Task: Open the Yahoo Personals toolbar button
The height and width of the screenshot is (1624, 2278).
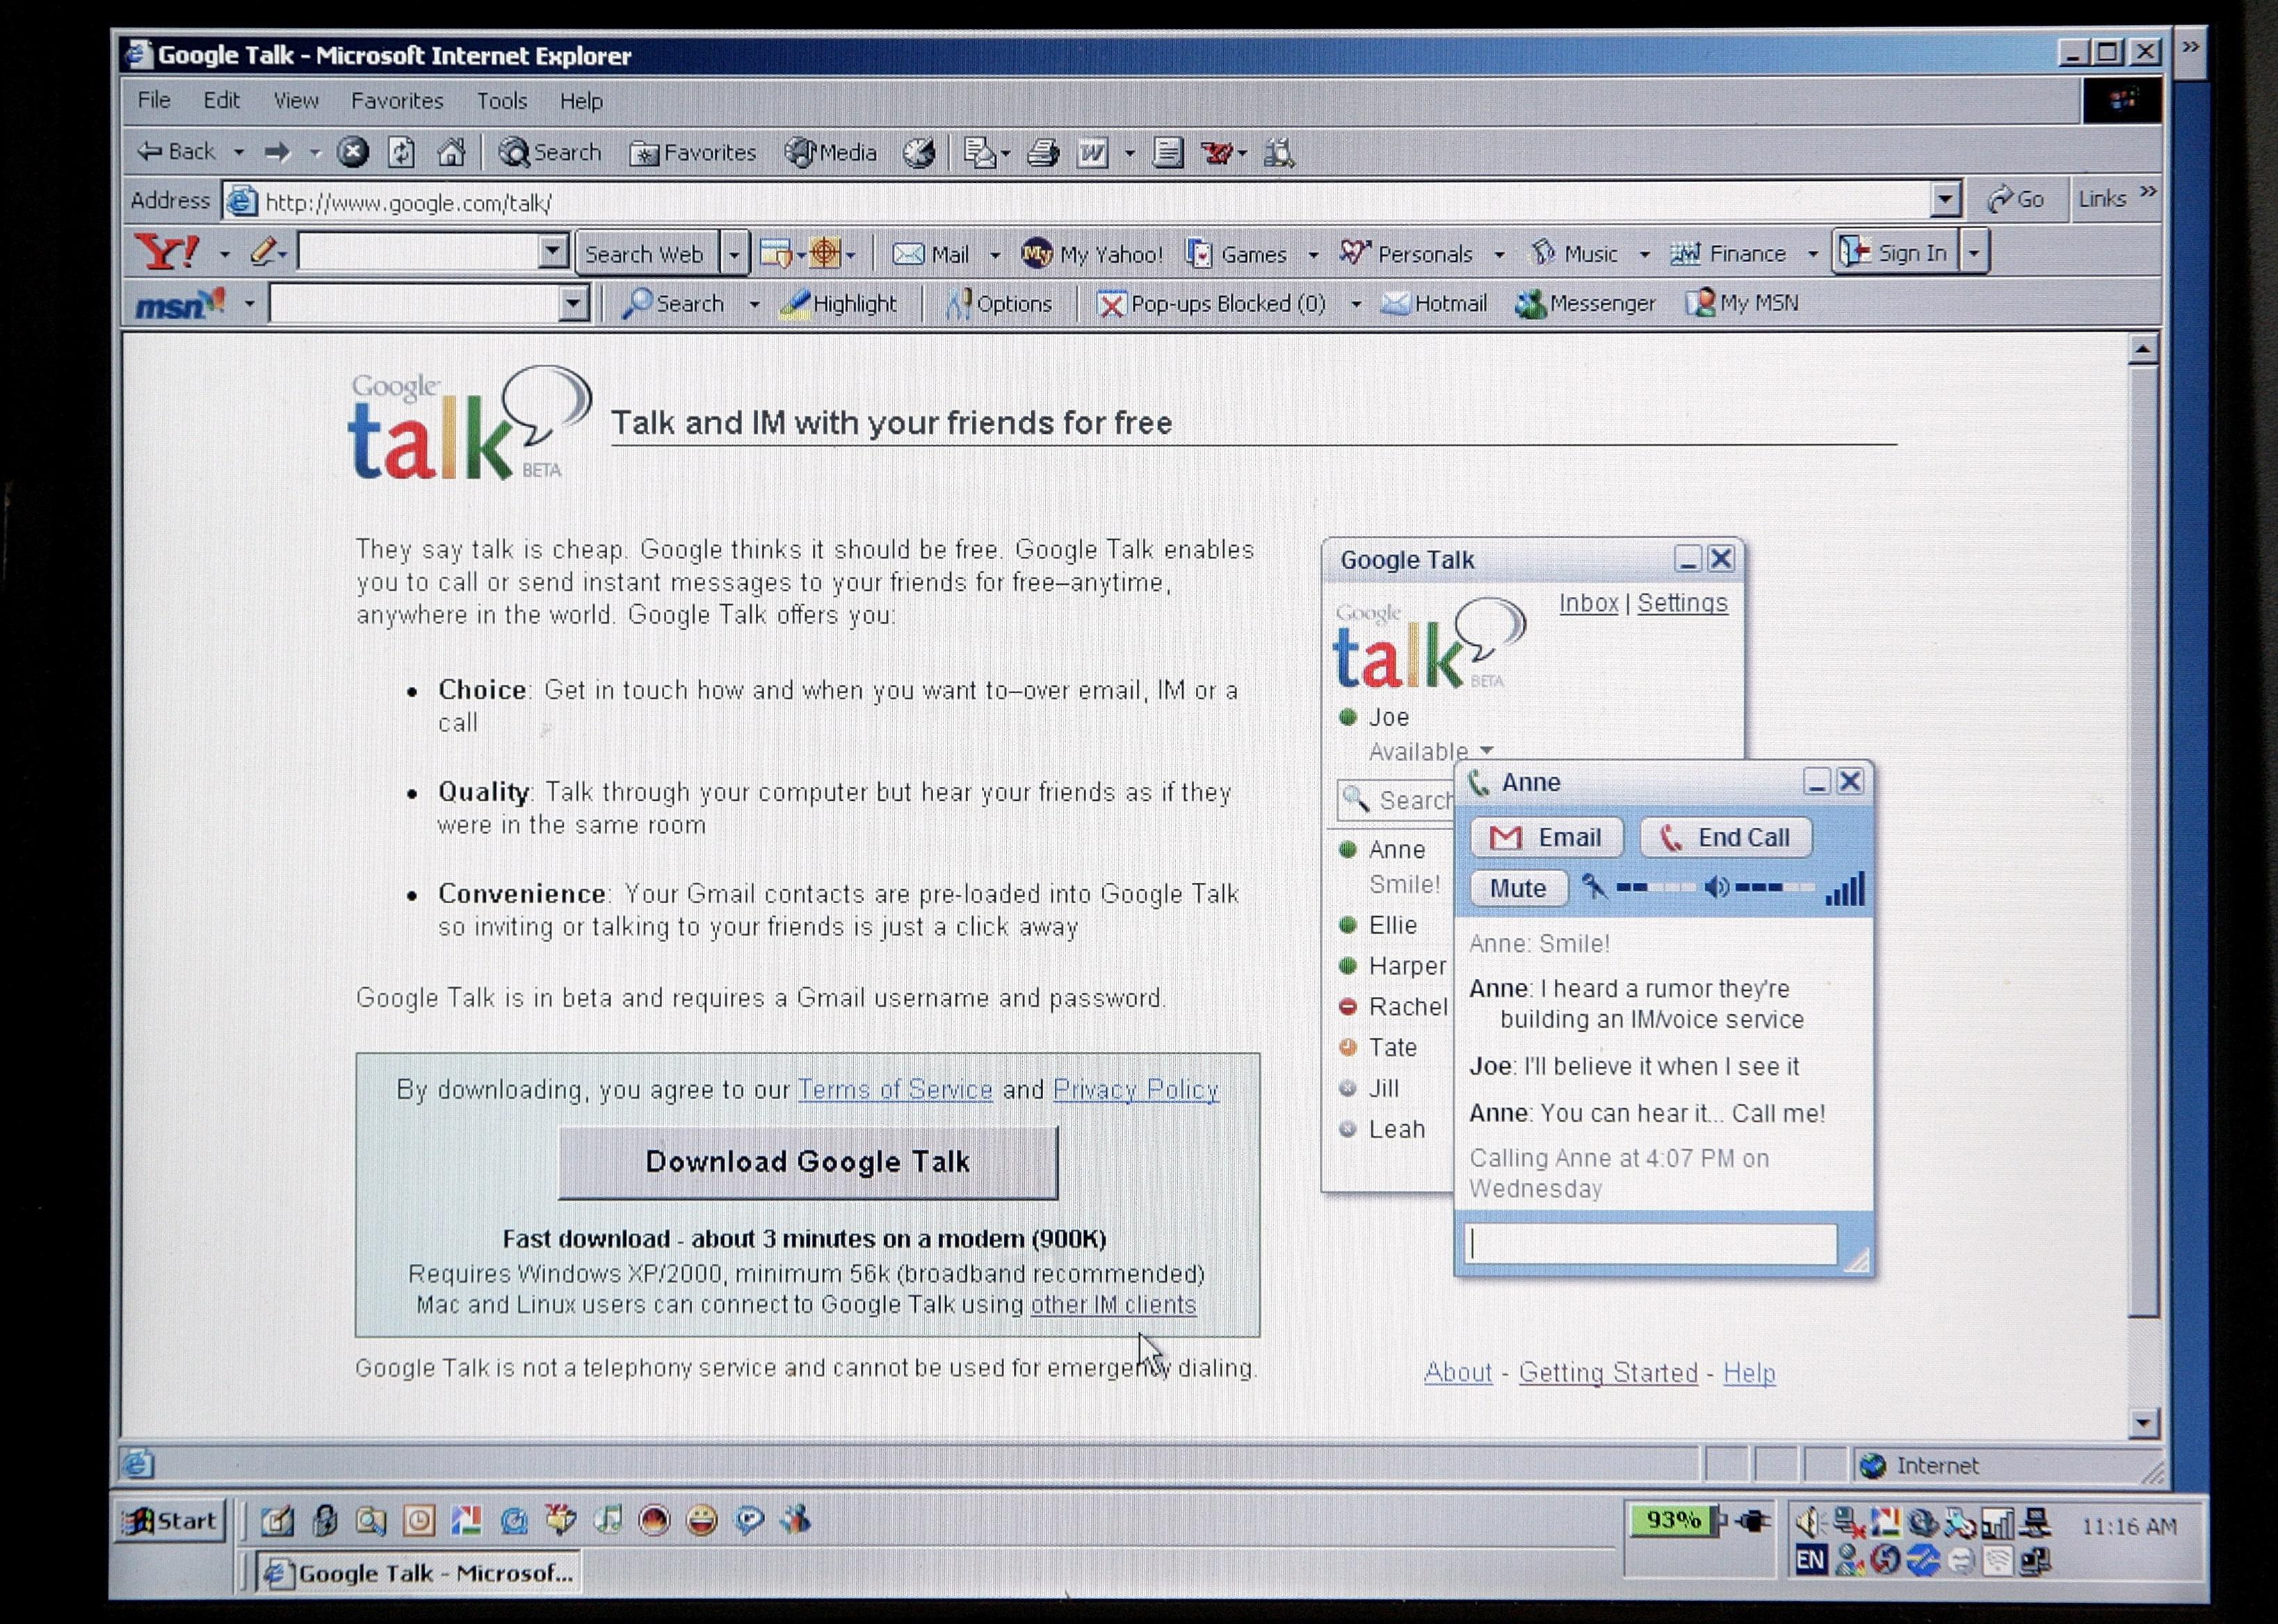Action: (1406, 254)
